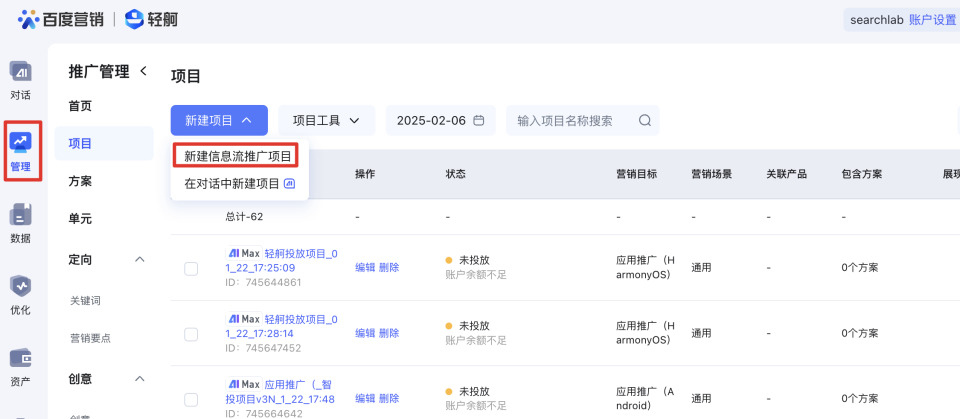Click 编辑 link for project ID 745644861
The height and width of the screenshot is (419, 960).
tap(365, 267)
